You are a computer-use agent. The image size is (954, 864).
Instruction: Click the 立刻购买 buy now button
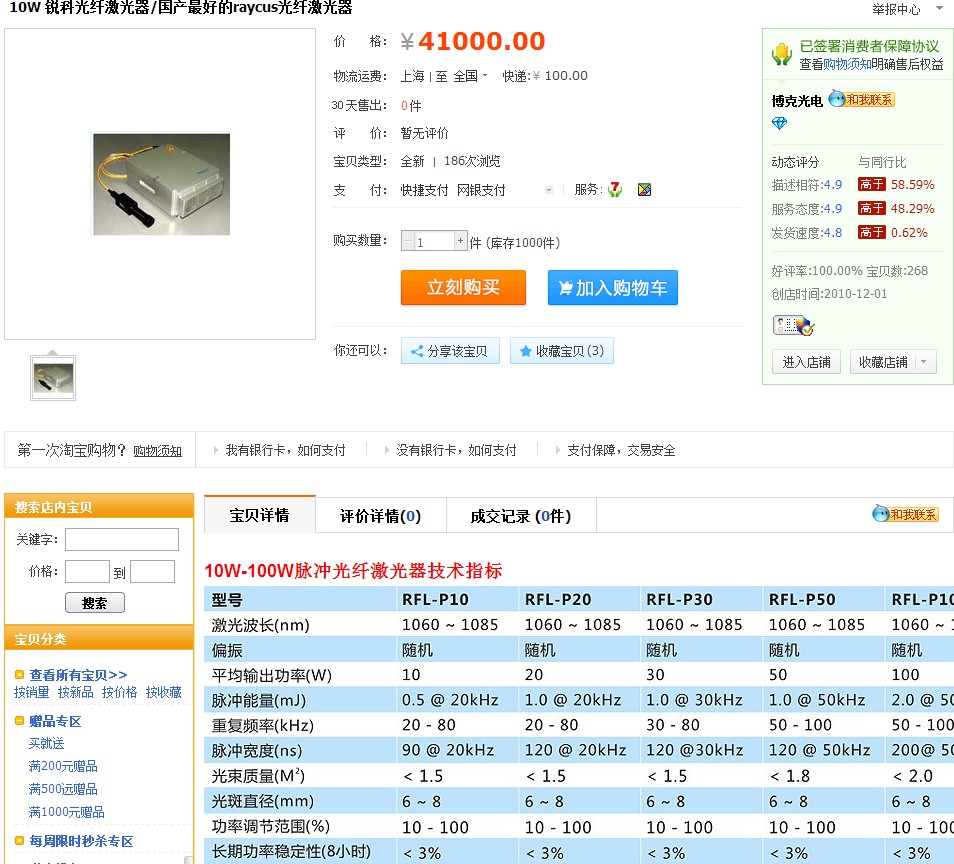pos(463,288)
